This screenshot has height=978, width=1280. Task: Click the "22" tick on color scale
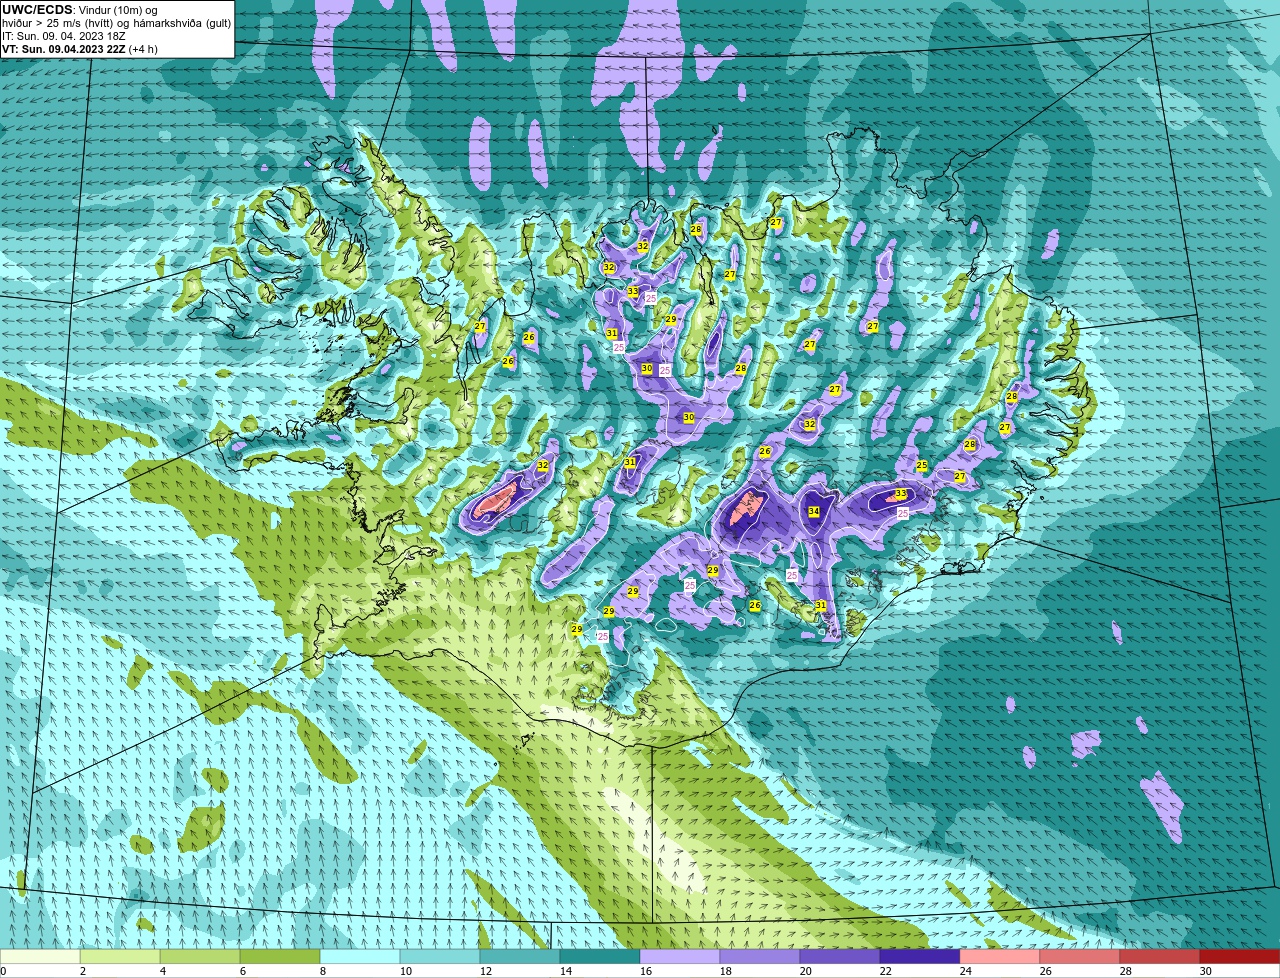[x=886, y=971]
